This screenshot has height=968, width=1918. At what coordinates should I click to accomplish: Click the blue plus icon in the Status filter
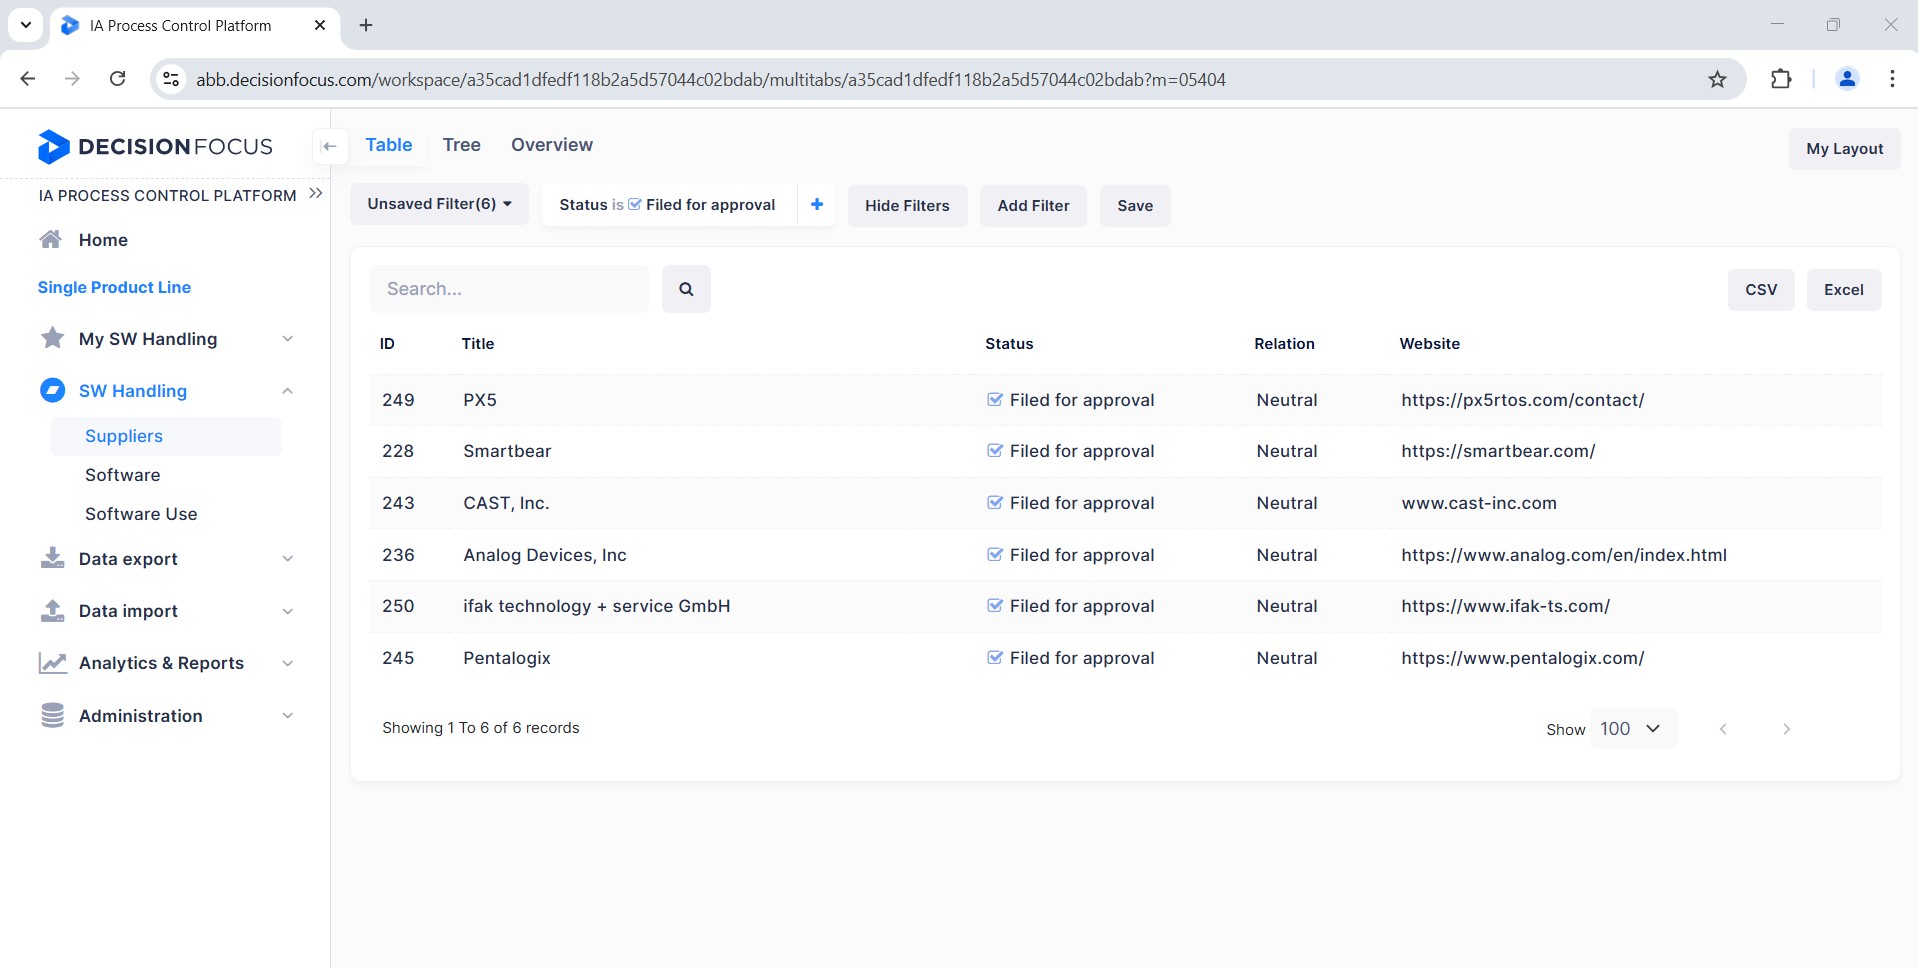point(817,204)
